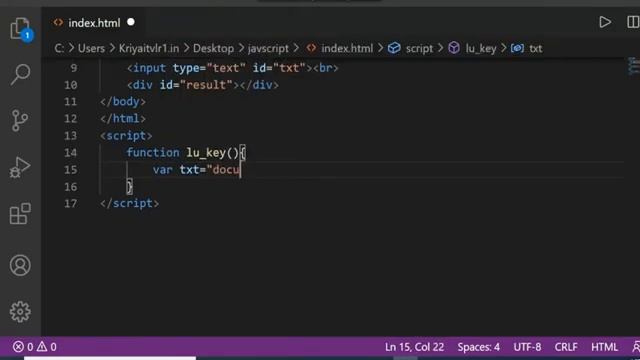This screenshot has height=360, width=640.
Task: Click the closing </script> tag on line 17
Action: (x=129, y=203)
